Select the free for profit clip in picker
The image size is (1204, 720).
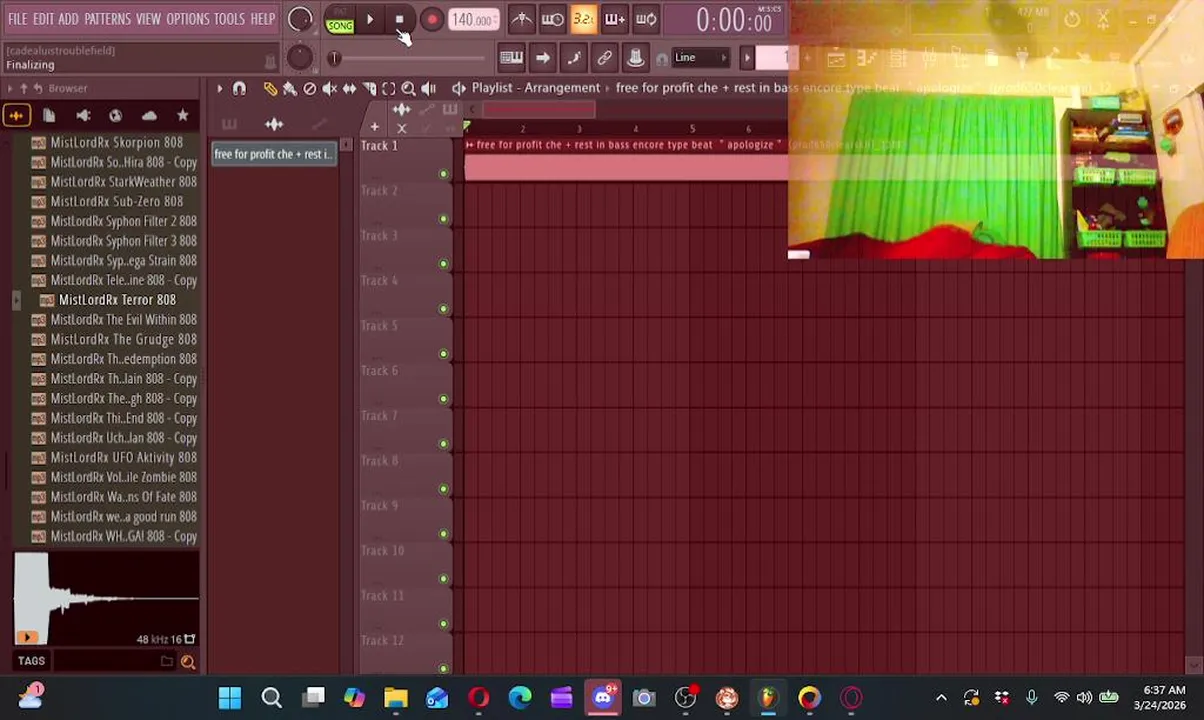click(273, 154)
